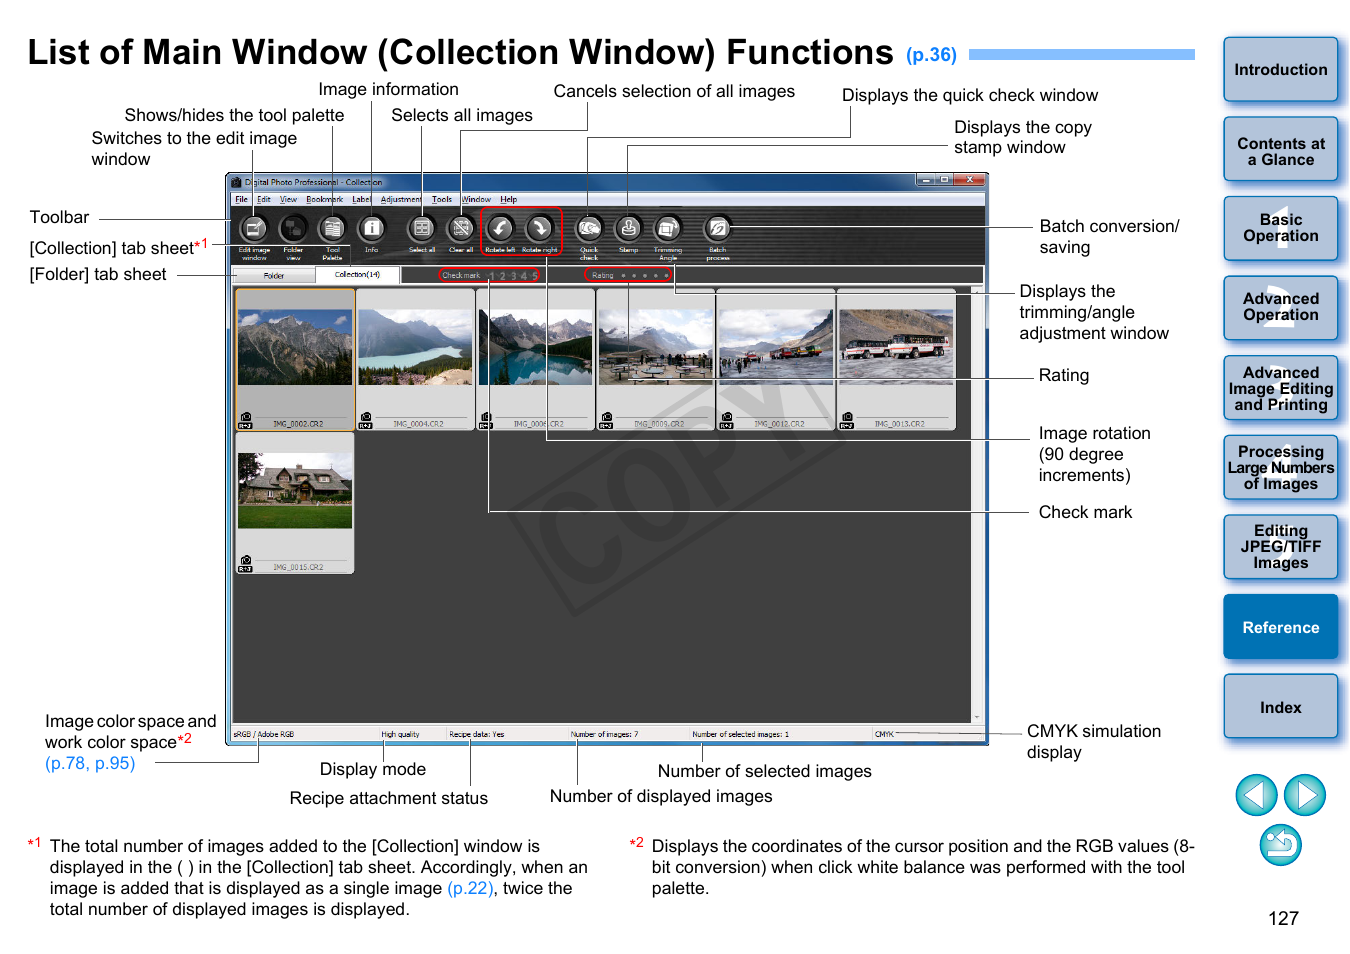This screenshot has height=954, width=1350.
Task: Click the Edit image window icon
Action: click(254, 229)
